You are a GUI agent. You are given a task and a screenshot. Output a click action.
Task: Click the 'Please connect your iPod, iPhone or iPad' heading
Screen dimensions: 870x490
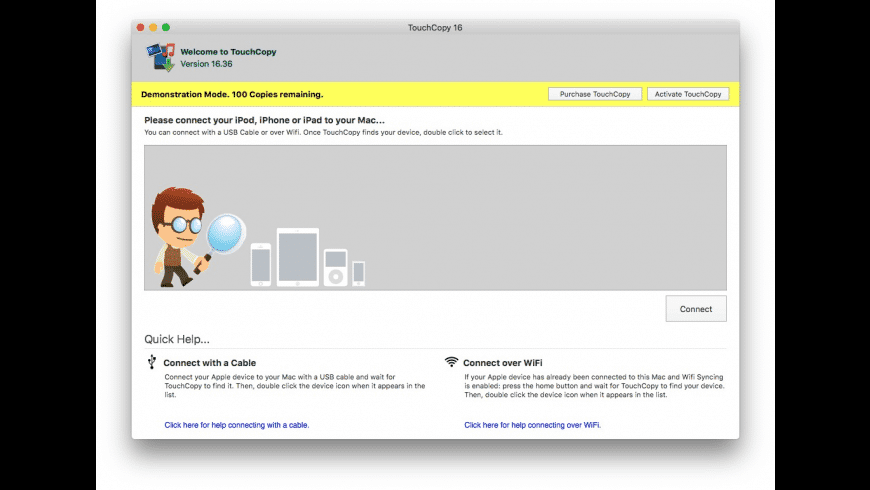[264, 120]
